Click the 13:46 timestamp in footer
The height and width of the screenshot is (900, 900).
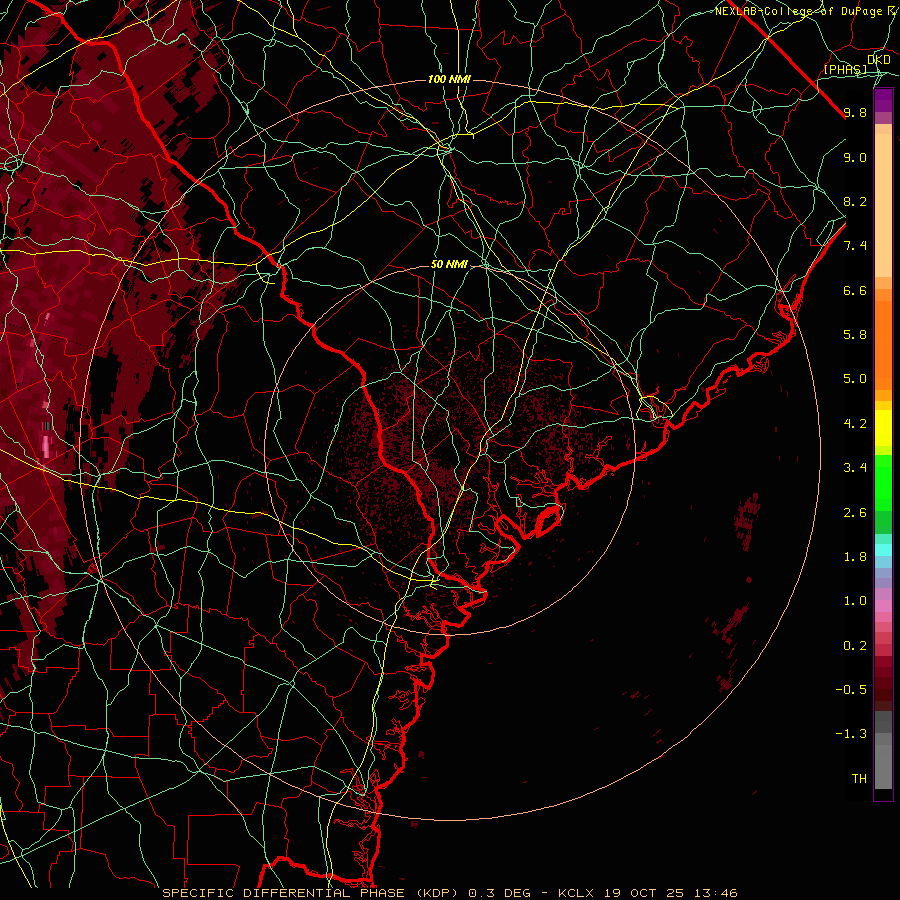[717, 893]
